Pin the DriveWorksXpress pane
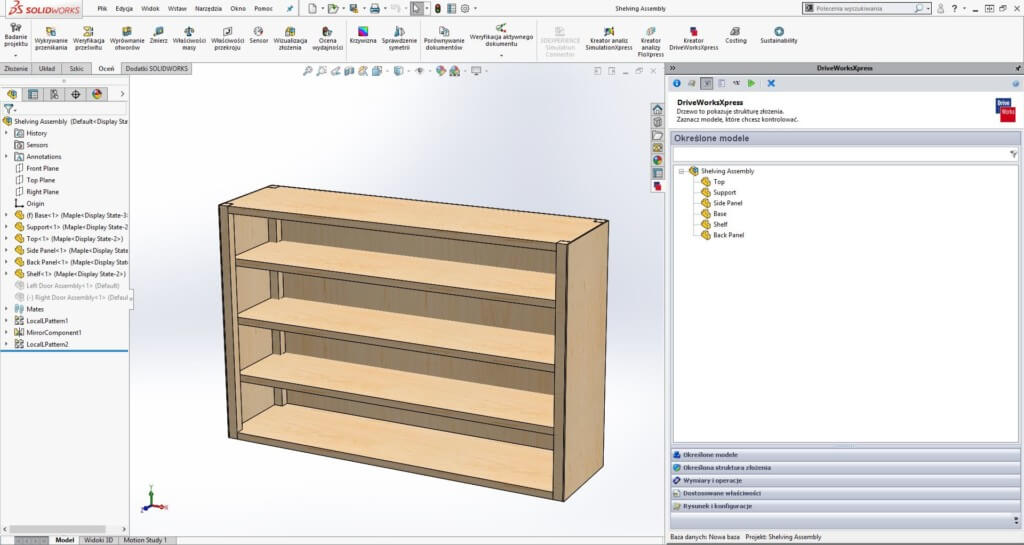 (1017, 68)
